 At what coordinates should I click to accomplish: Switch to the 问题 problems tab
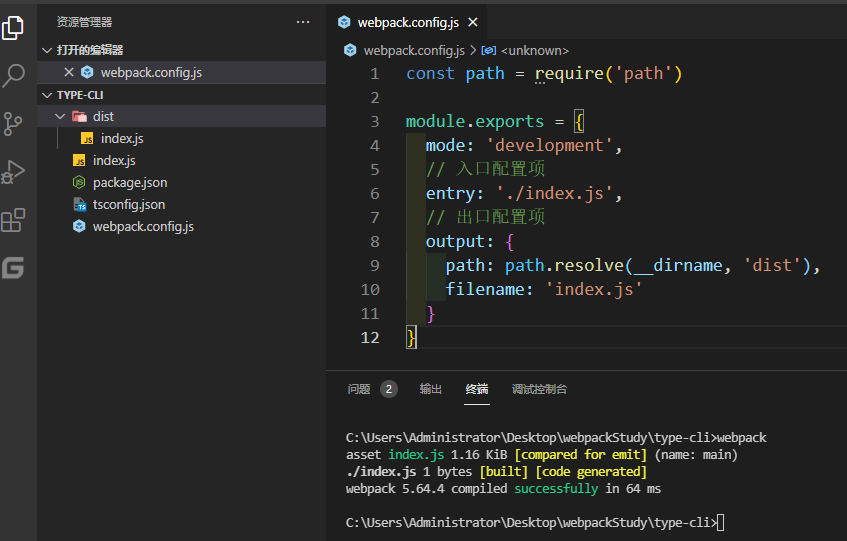(359, 389)
